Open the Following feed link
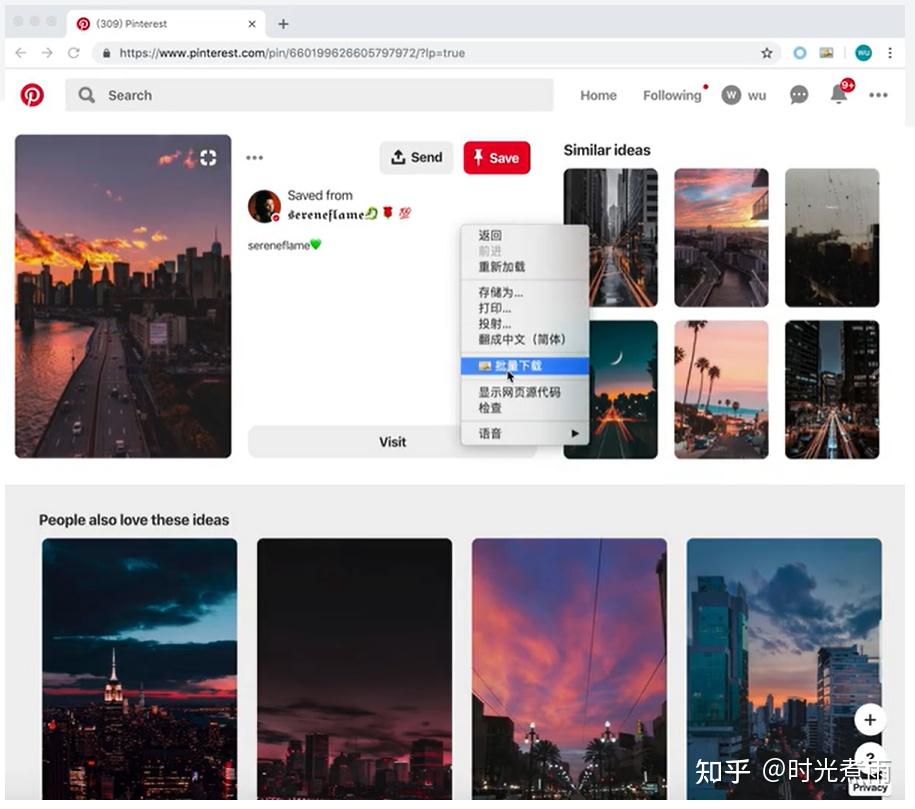The height and width of the screenshot is (809, 915). click(671, 95)
